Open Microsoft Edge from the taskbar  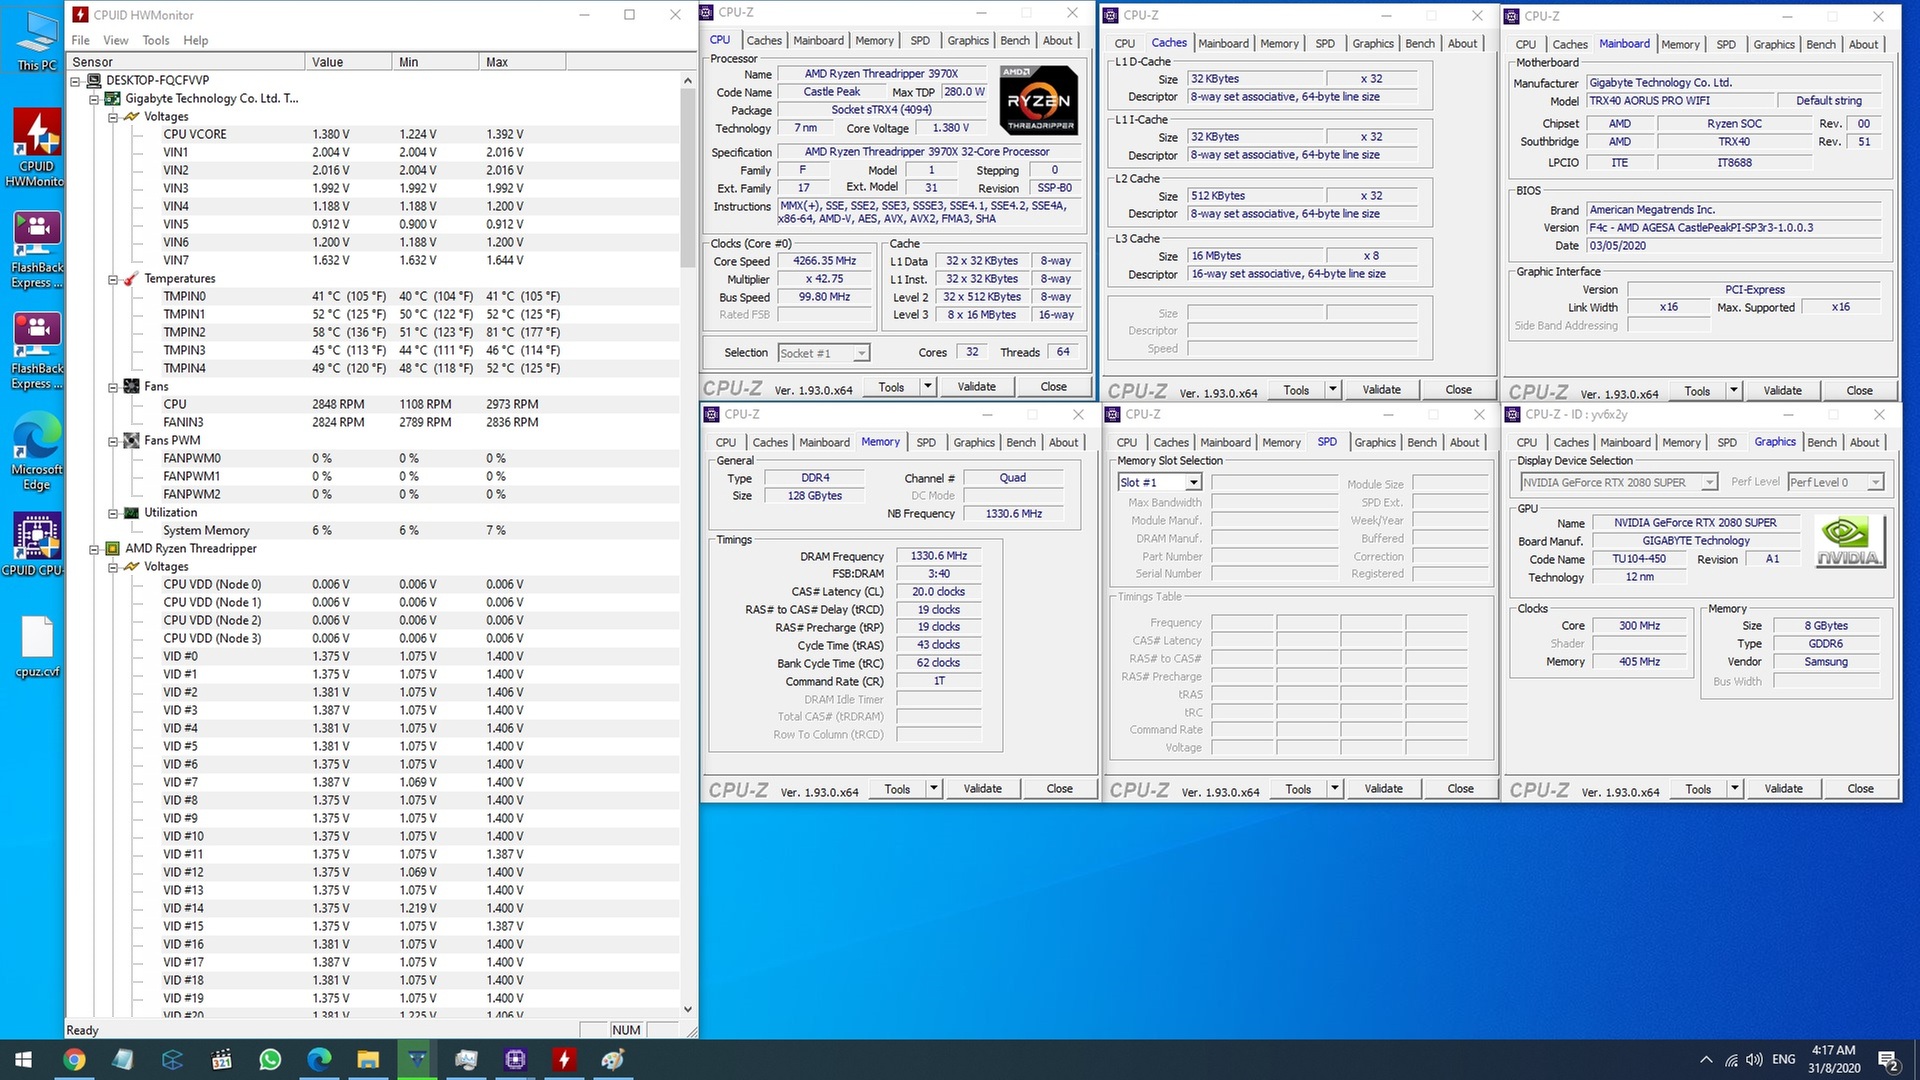(319, 1060)
